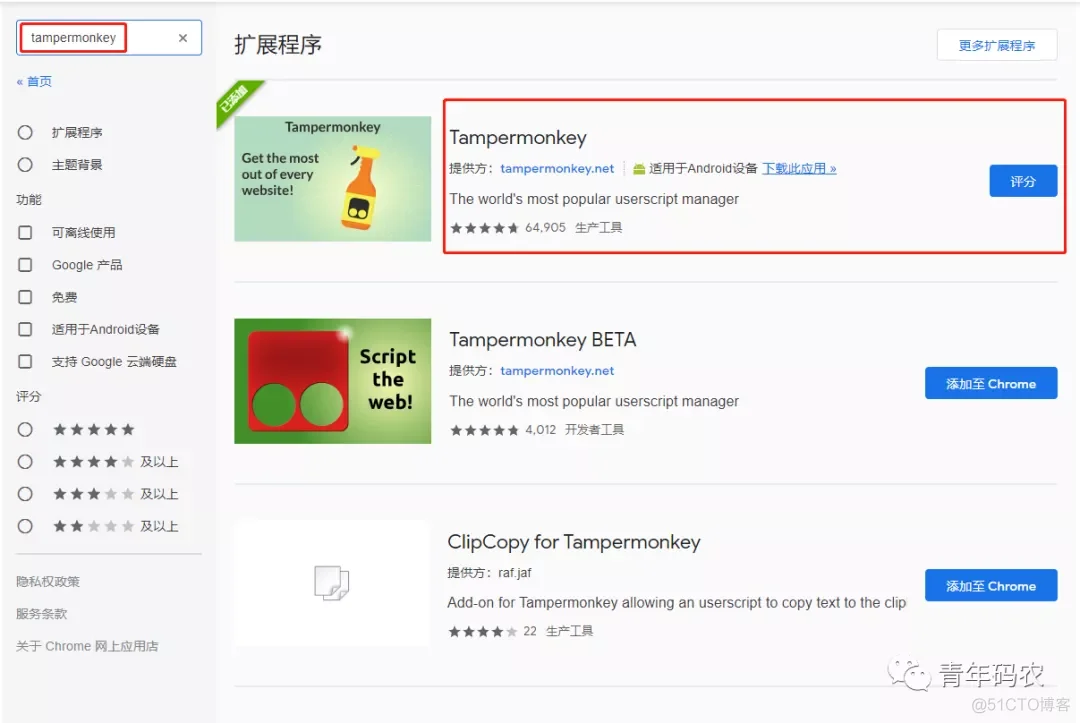Add Tampermonkey BETA to Chrome

tap(990, 384)
